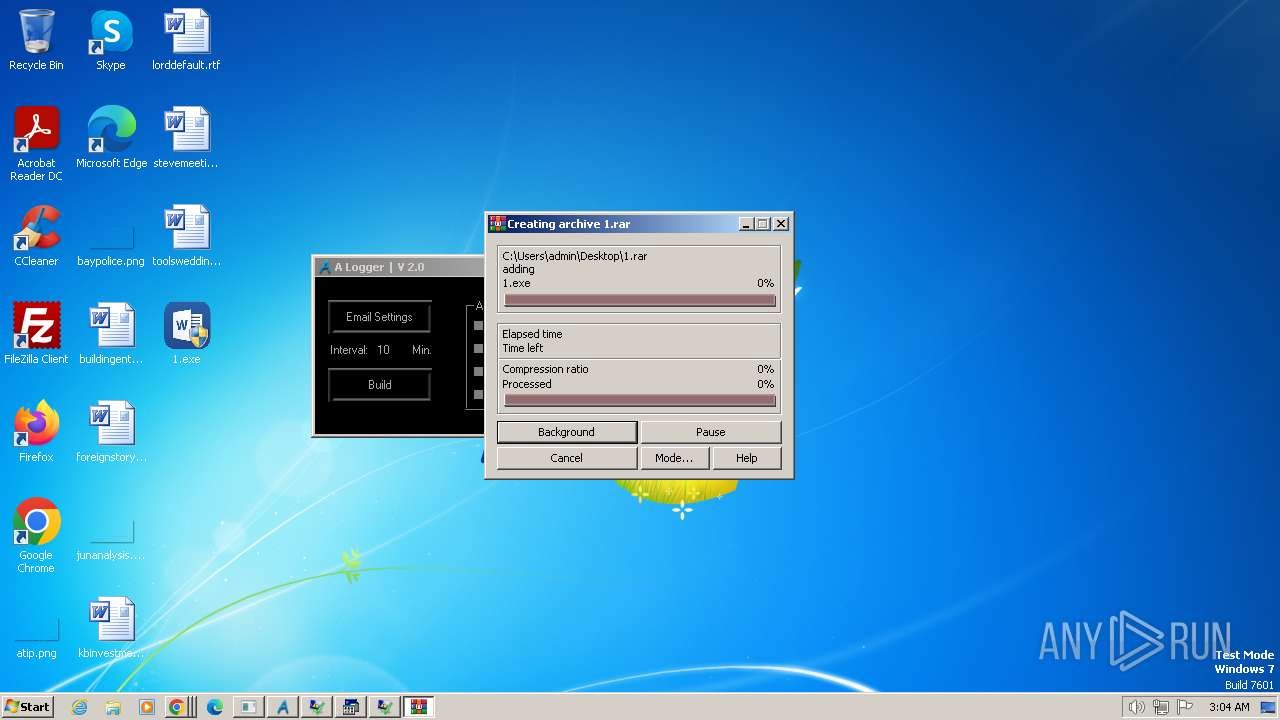Click the path C:\Users\admin\Desktop\1.rar
This screenshot has height=720, width=1280.
[x=575, y=256]
